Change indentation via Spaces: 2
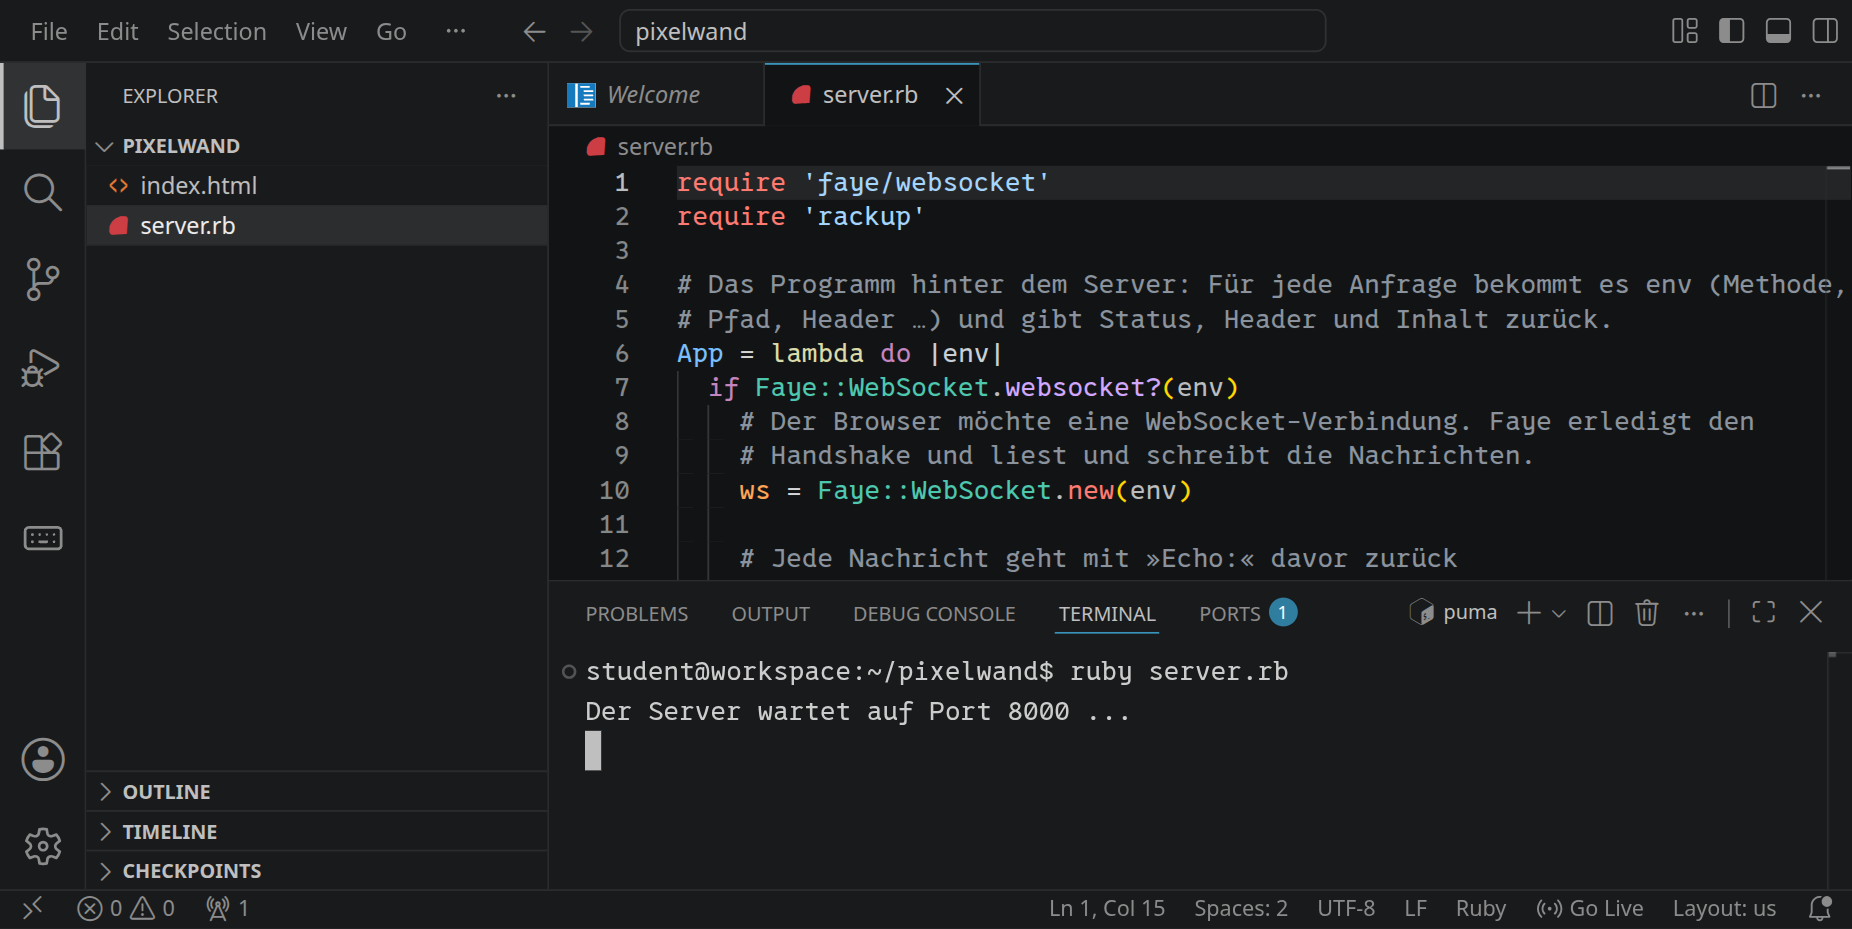 coord(1241,908)
